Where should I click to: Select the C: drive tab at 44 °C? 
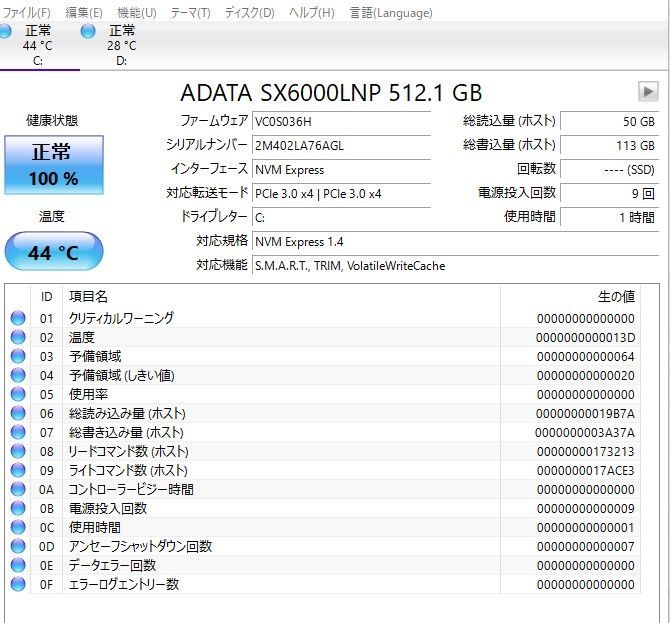[x=38, y=46]
